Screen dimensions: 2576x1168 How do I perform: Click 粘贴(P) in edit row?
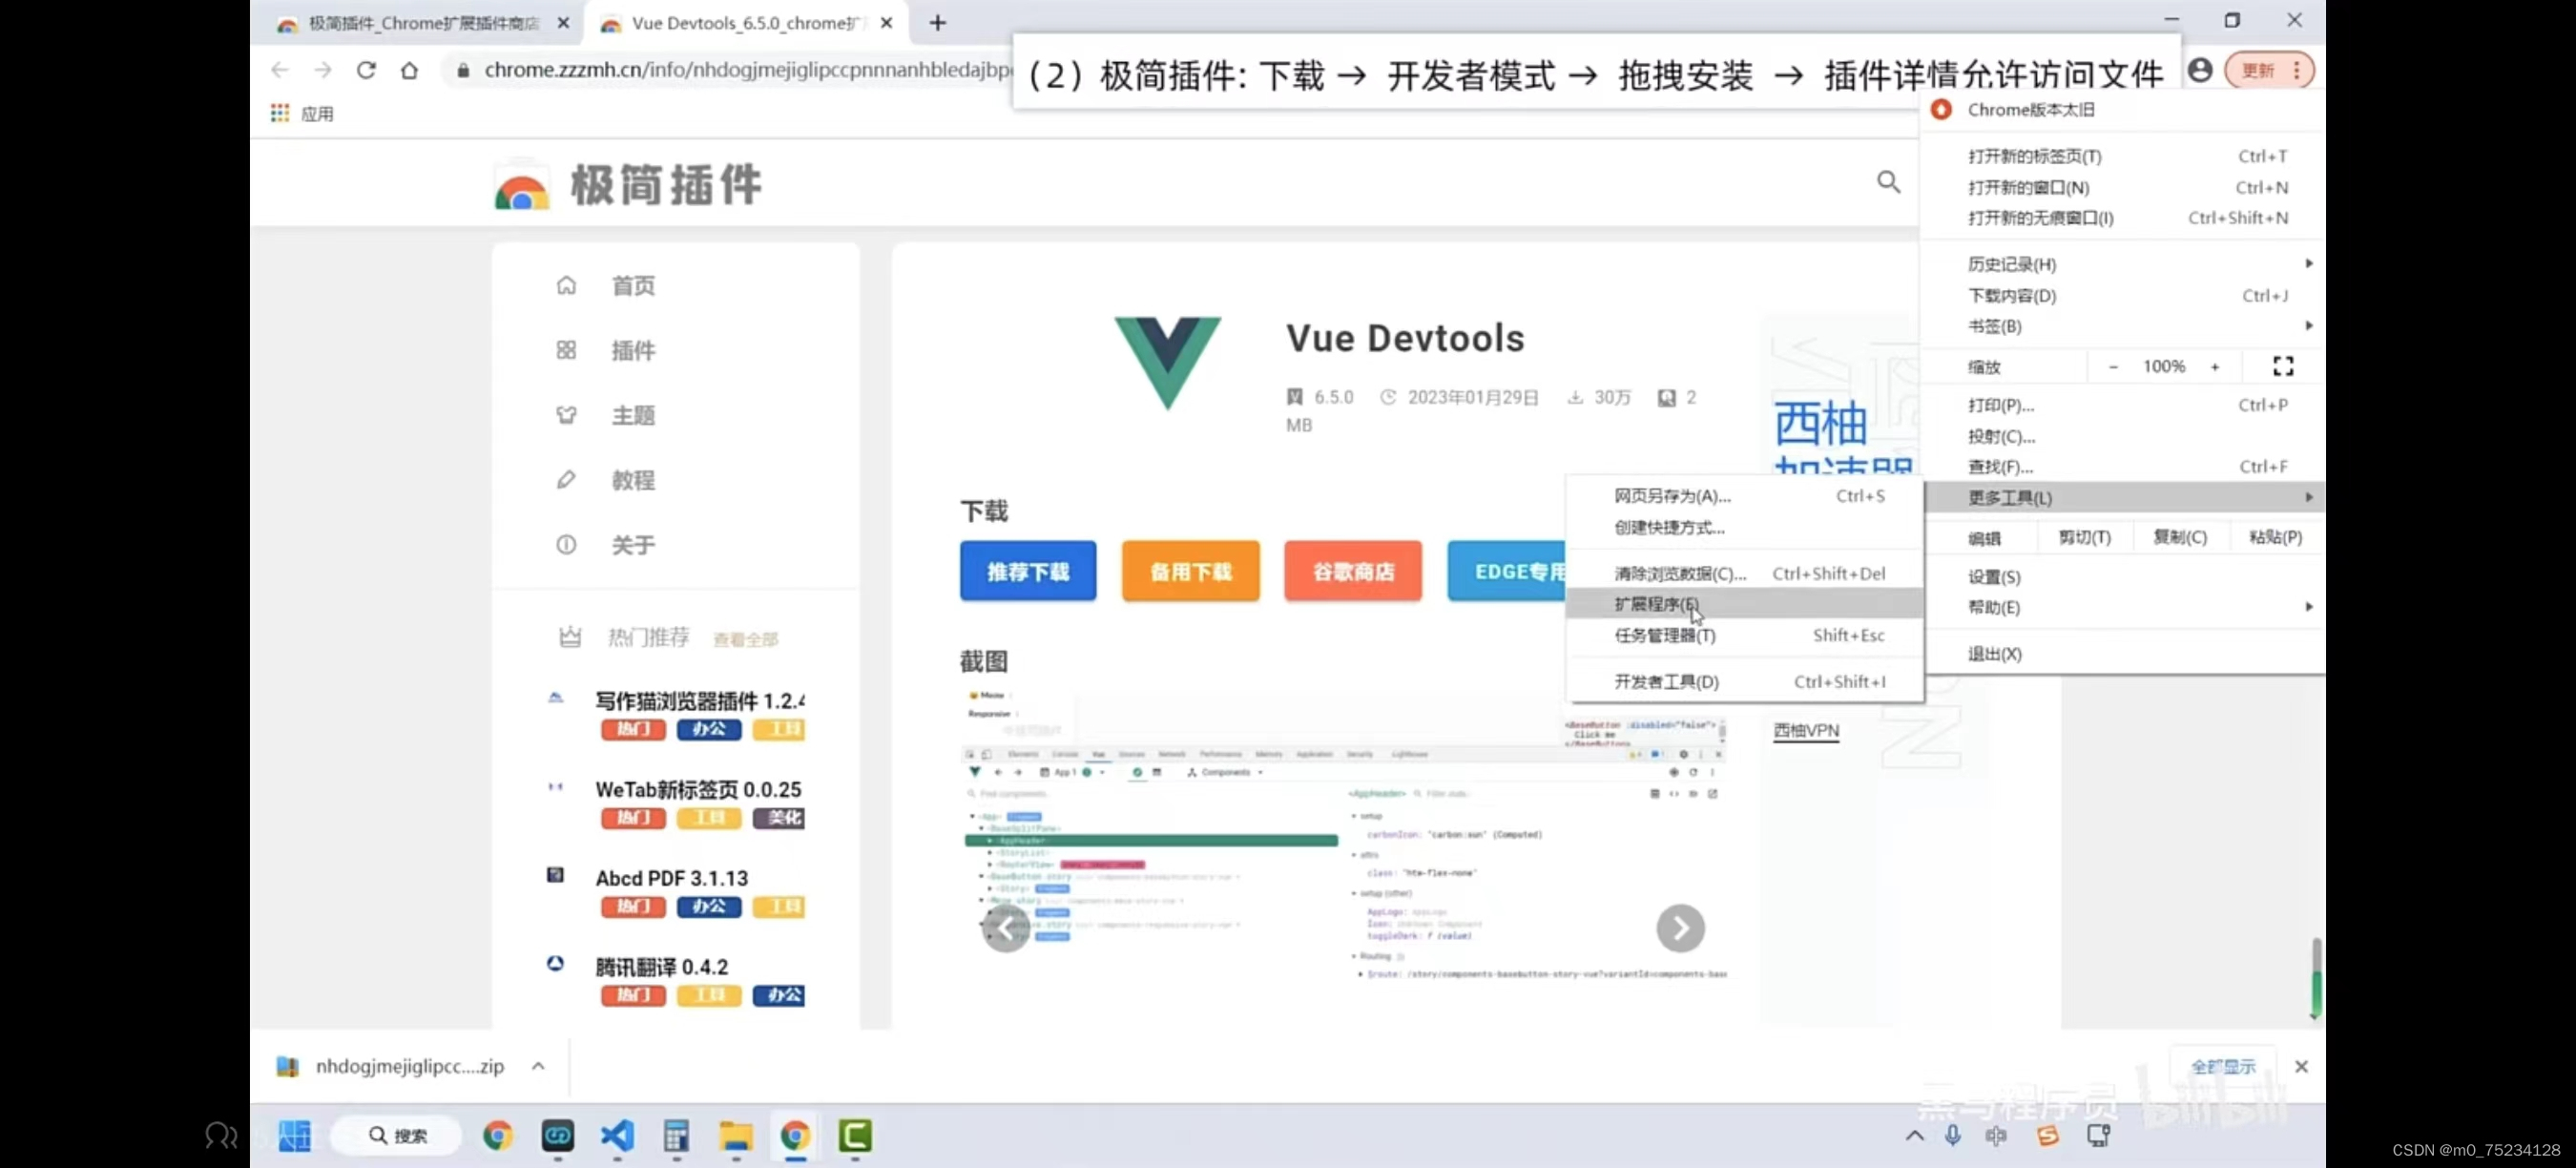[x=2275, y=538]
